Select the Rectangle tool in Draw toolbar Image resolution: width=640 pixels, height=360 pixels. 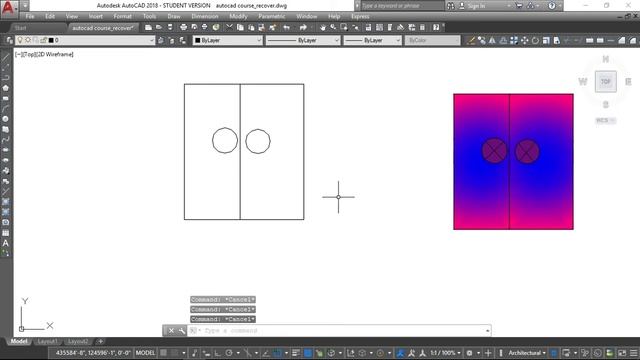pos(5,98)
